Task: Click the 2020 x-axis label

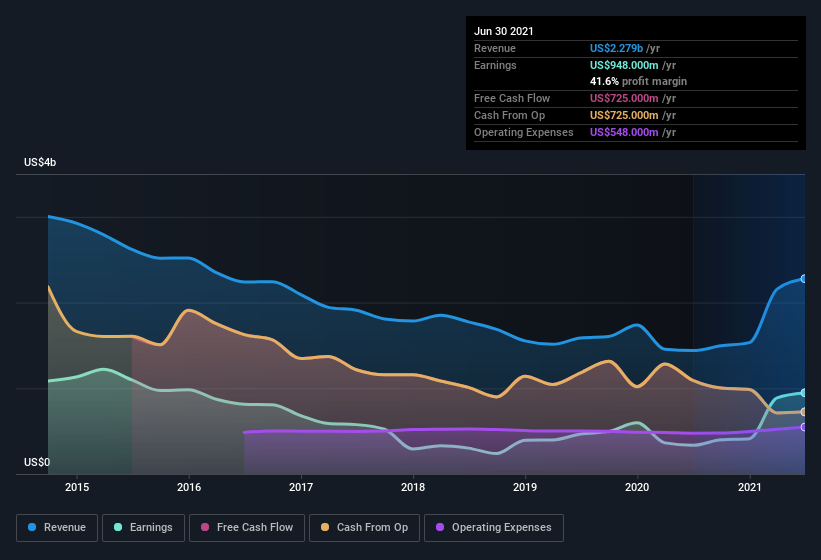Action: (637, 487)
